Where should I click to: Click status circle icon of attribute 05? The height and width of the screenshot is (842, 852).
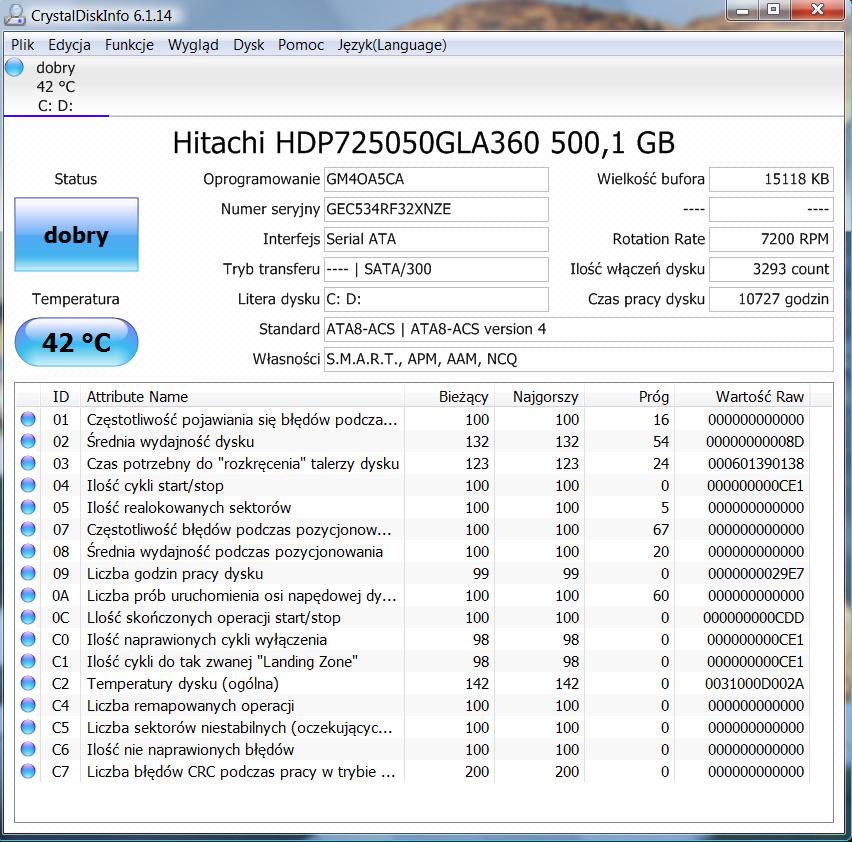click(x=28, y=507)
